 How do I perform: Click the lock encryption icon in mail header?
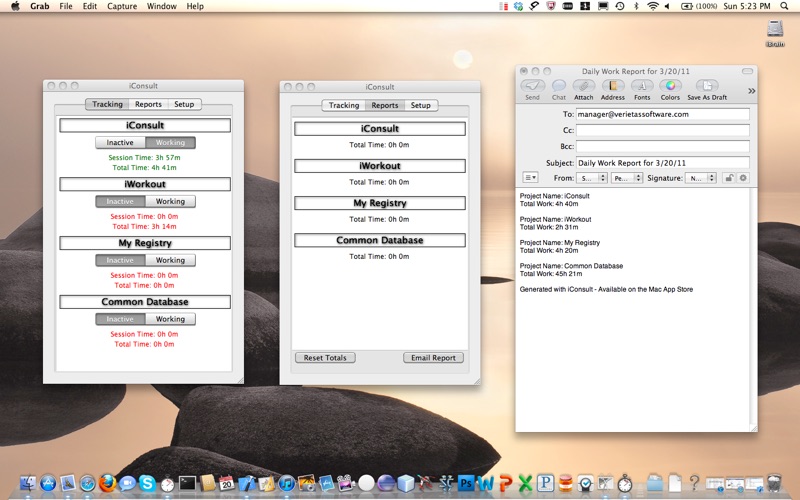point(730,178)
